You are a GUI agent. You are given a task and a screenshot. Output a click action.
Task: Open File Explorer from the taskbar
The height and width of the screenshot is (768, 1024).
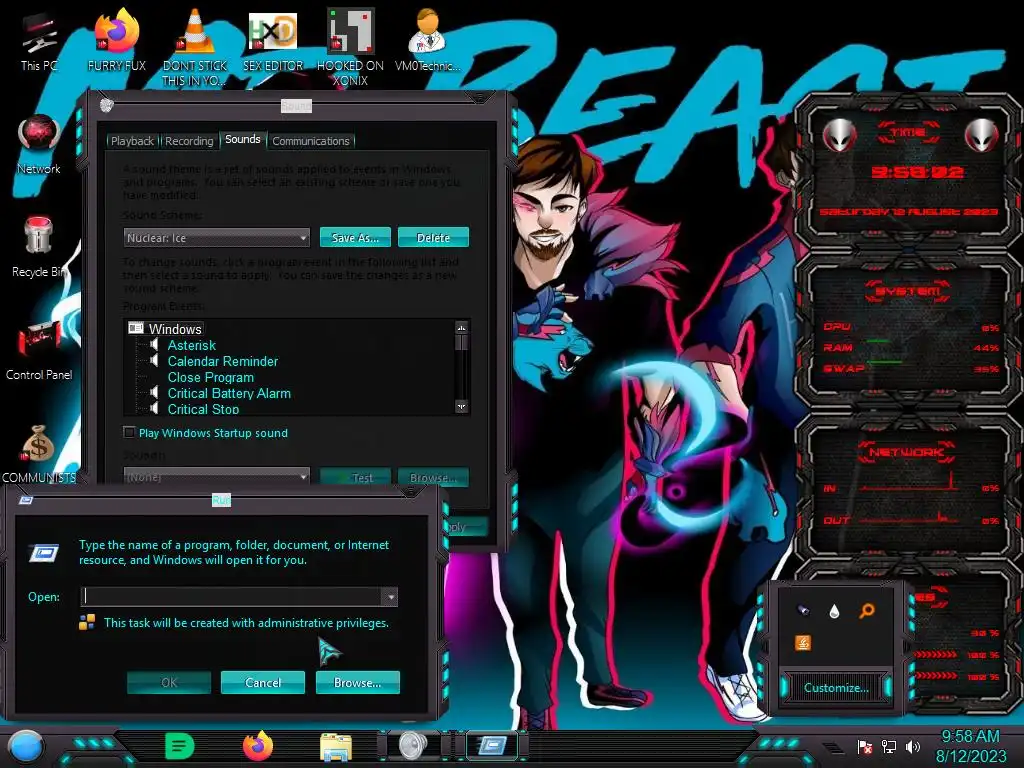coord(336,746)
